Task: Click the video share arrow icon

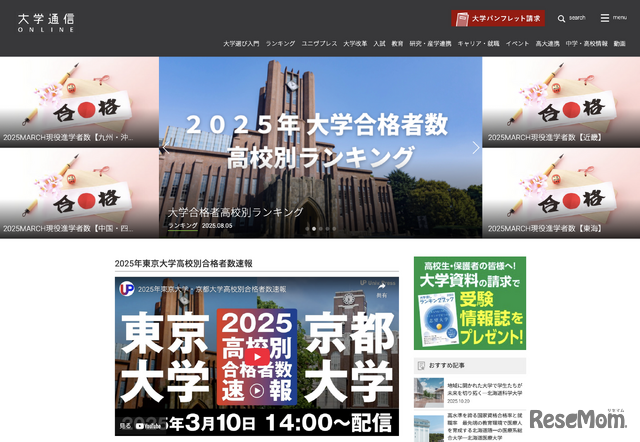Action: 381,287
